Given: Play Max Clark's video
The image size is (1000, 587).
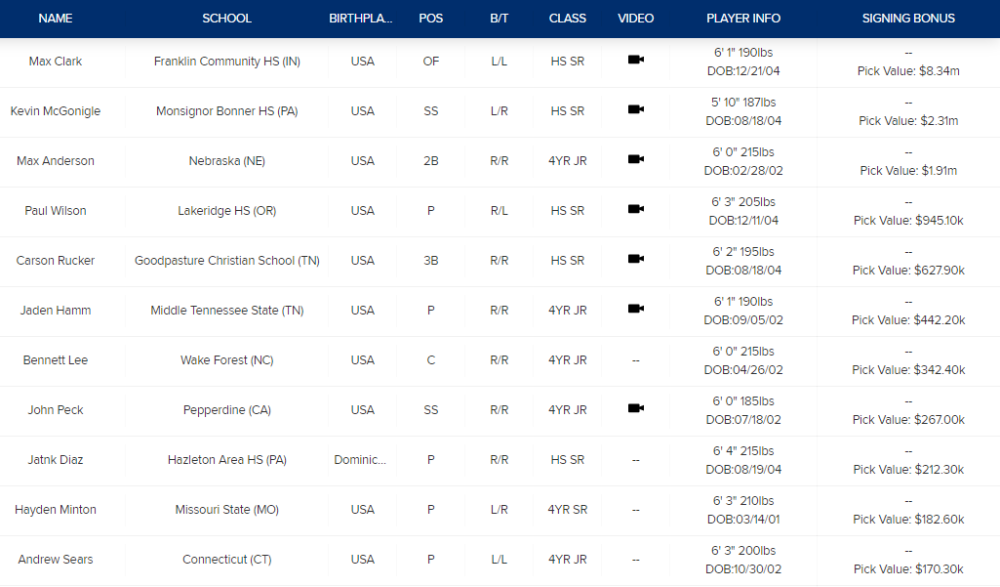Looking at the screenshot, I should [x=635, y=60].
